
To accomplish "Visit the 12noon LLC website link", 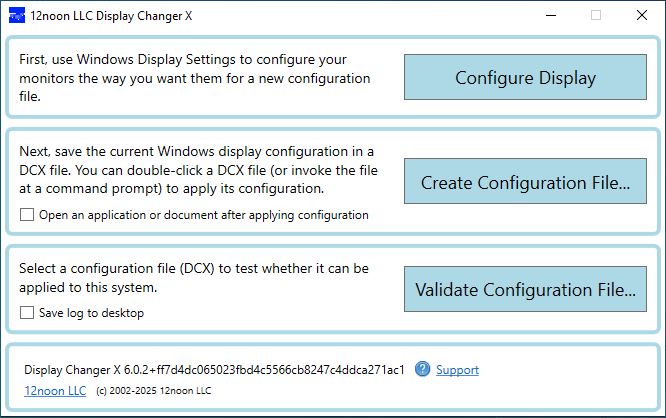I will [x=55, y=390].
